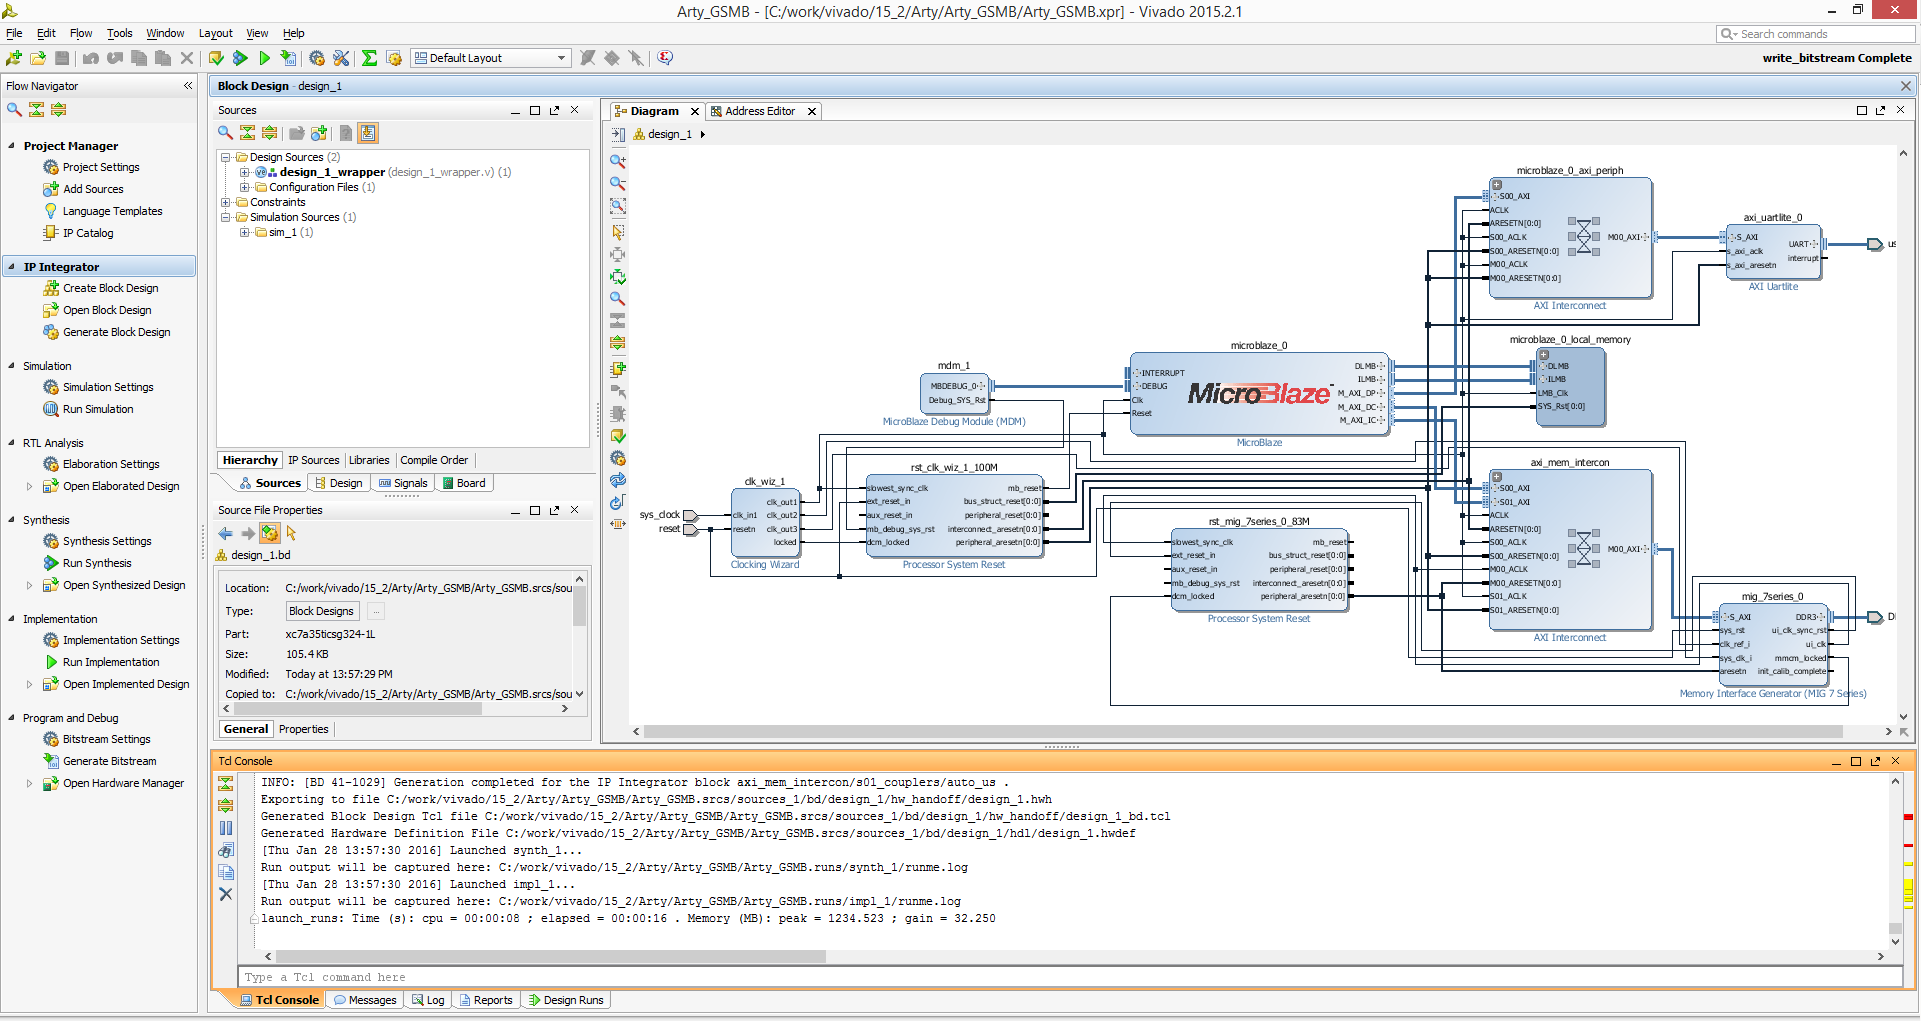Viewport: 1921px width, 1021px height.
Task: Open the Default Layout dropdown
Action: (x=491, y=58)
